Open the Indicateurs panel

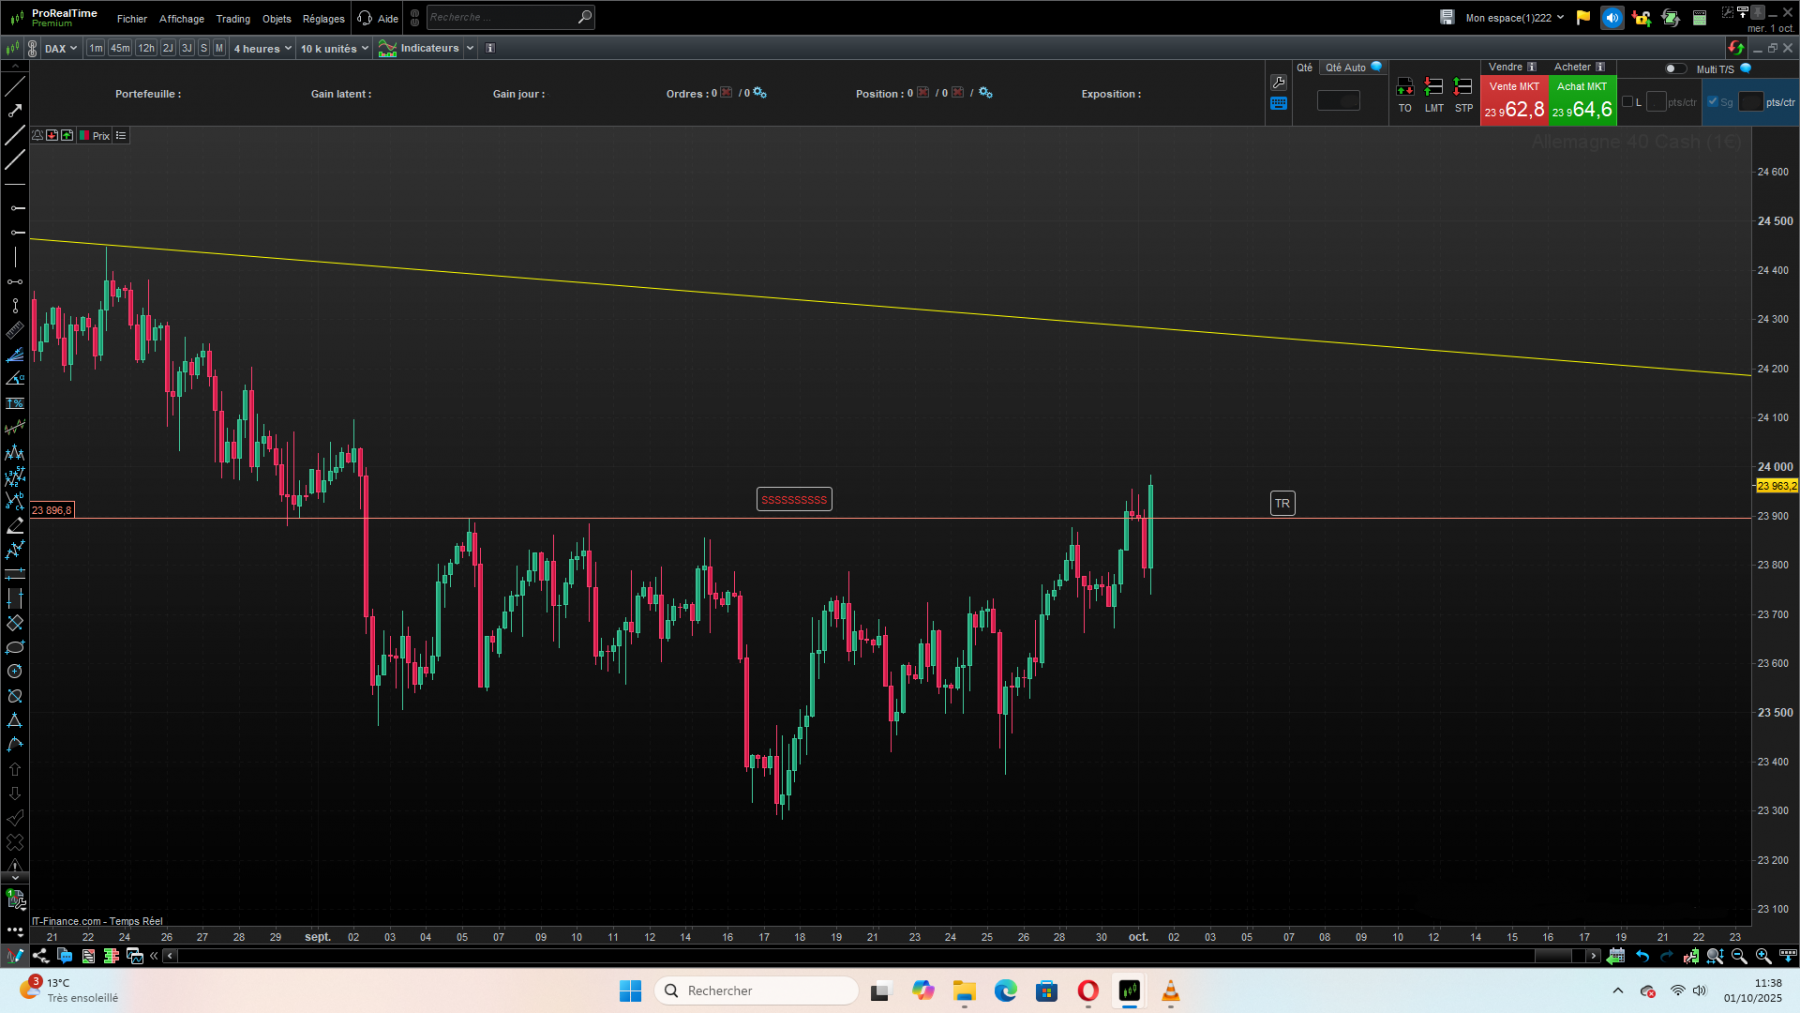click(x=428, y=47)
